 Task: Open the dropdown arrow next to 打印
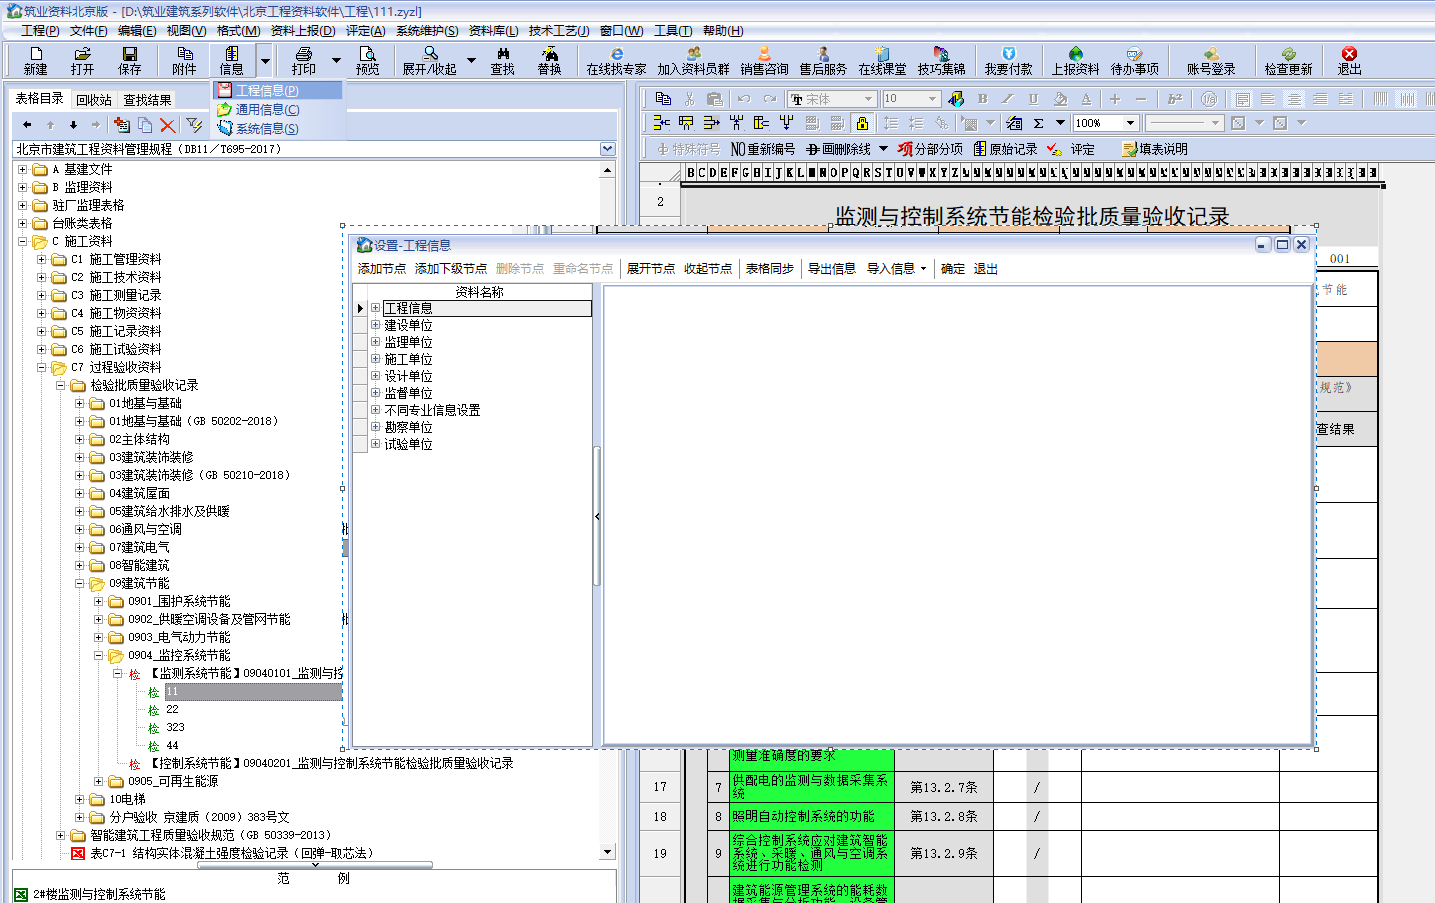pos(336,60)
